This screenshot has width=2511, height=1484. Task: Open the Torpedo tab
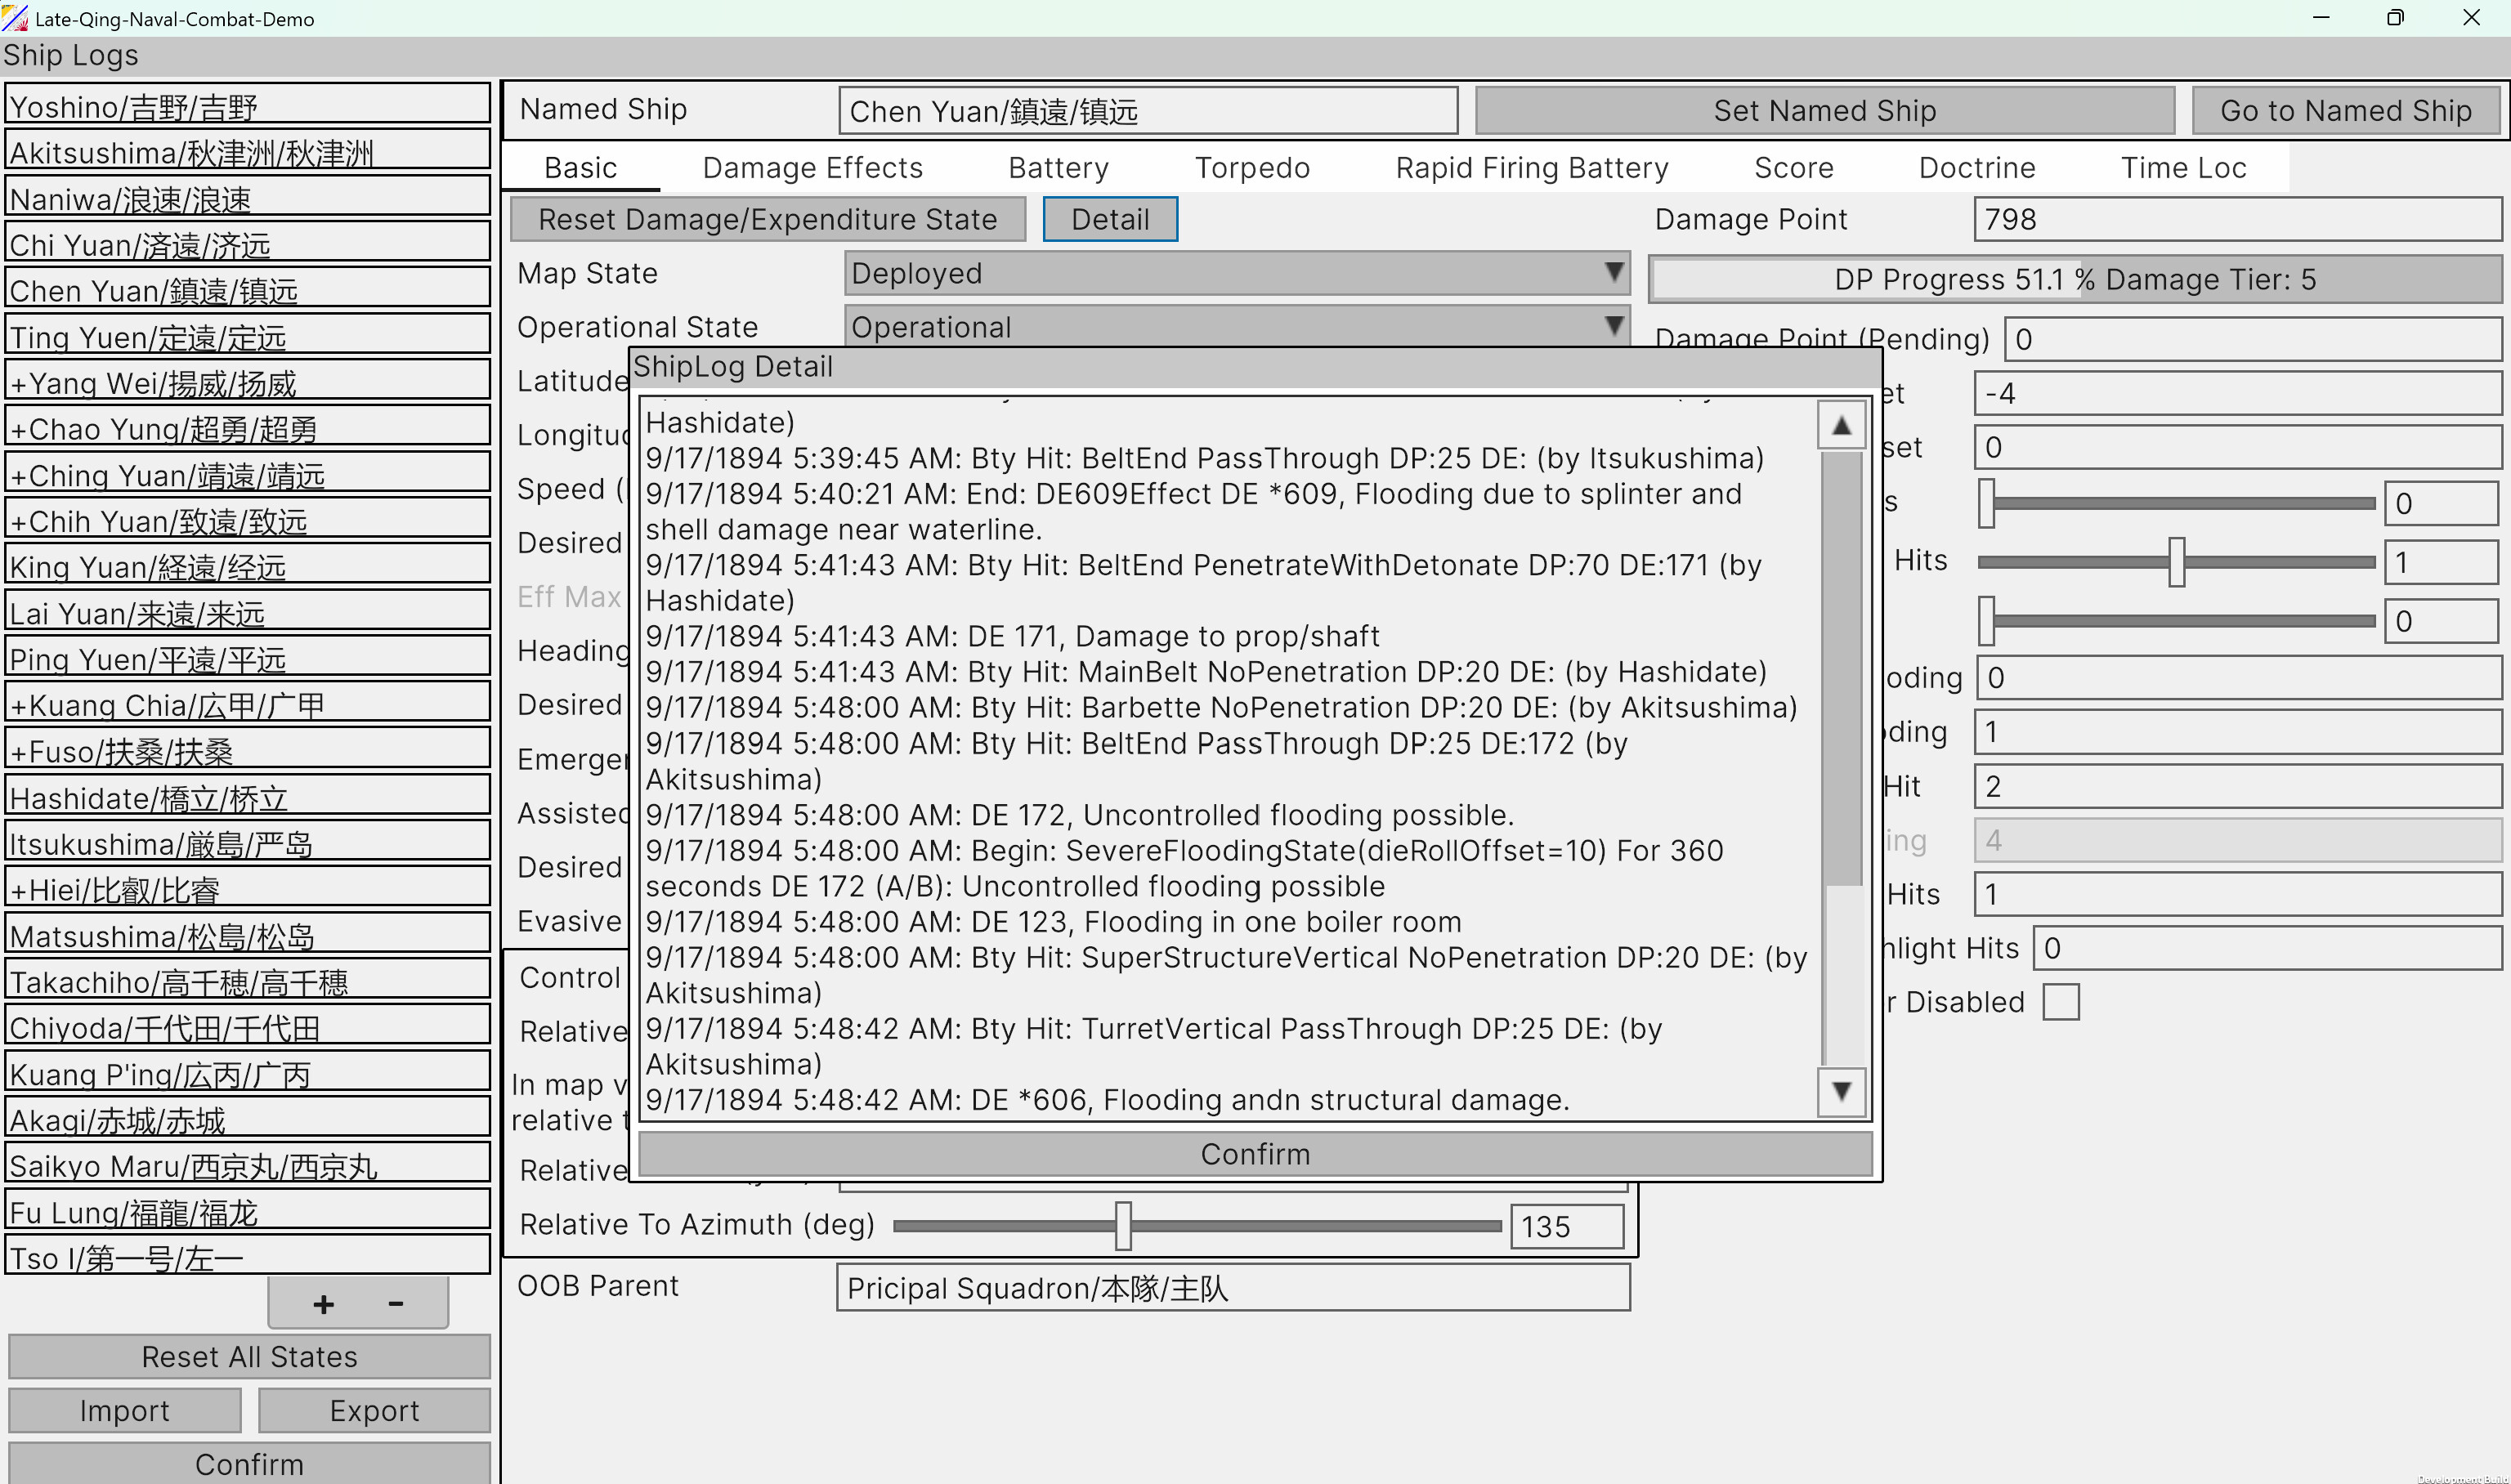coord(1252,167)
